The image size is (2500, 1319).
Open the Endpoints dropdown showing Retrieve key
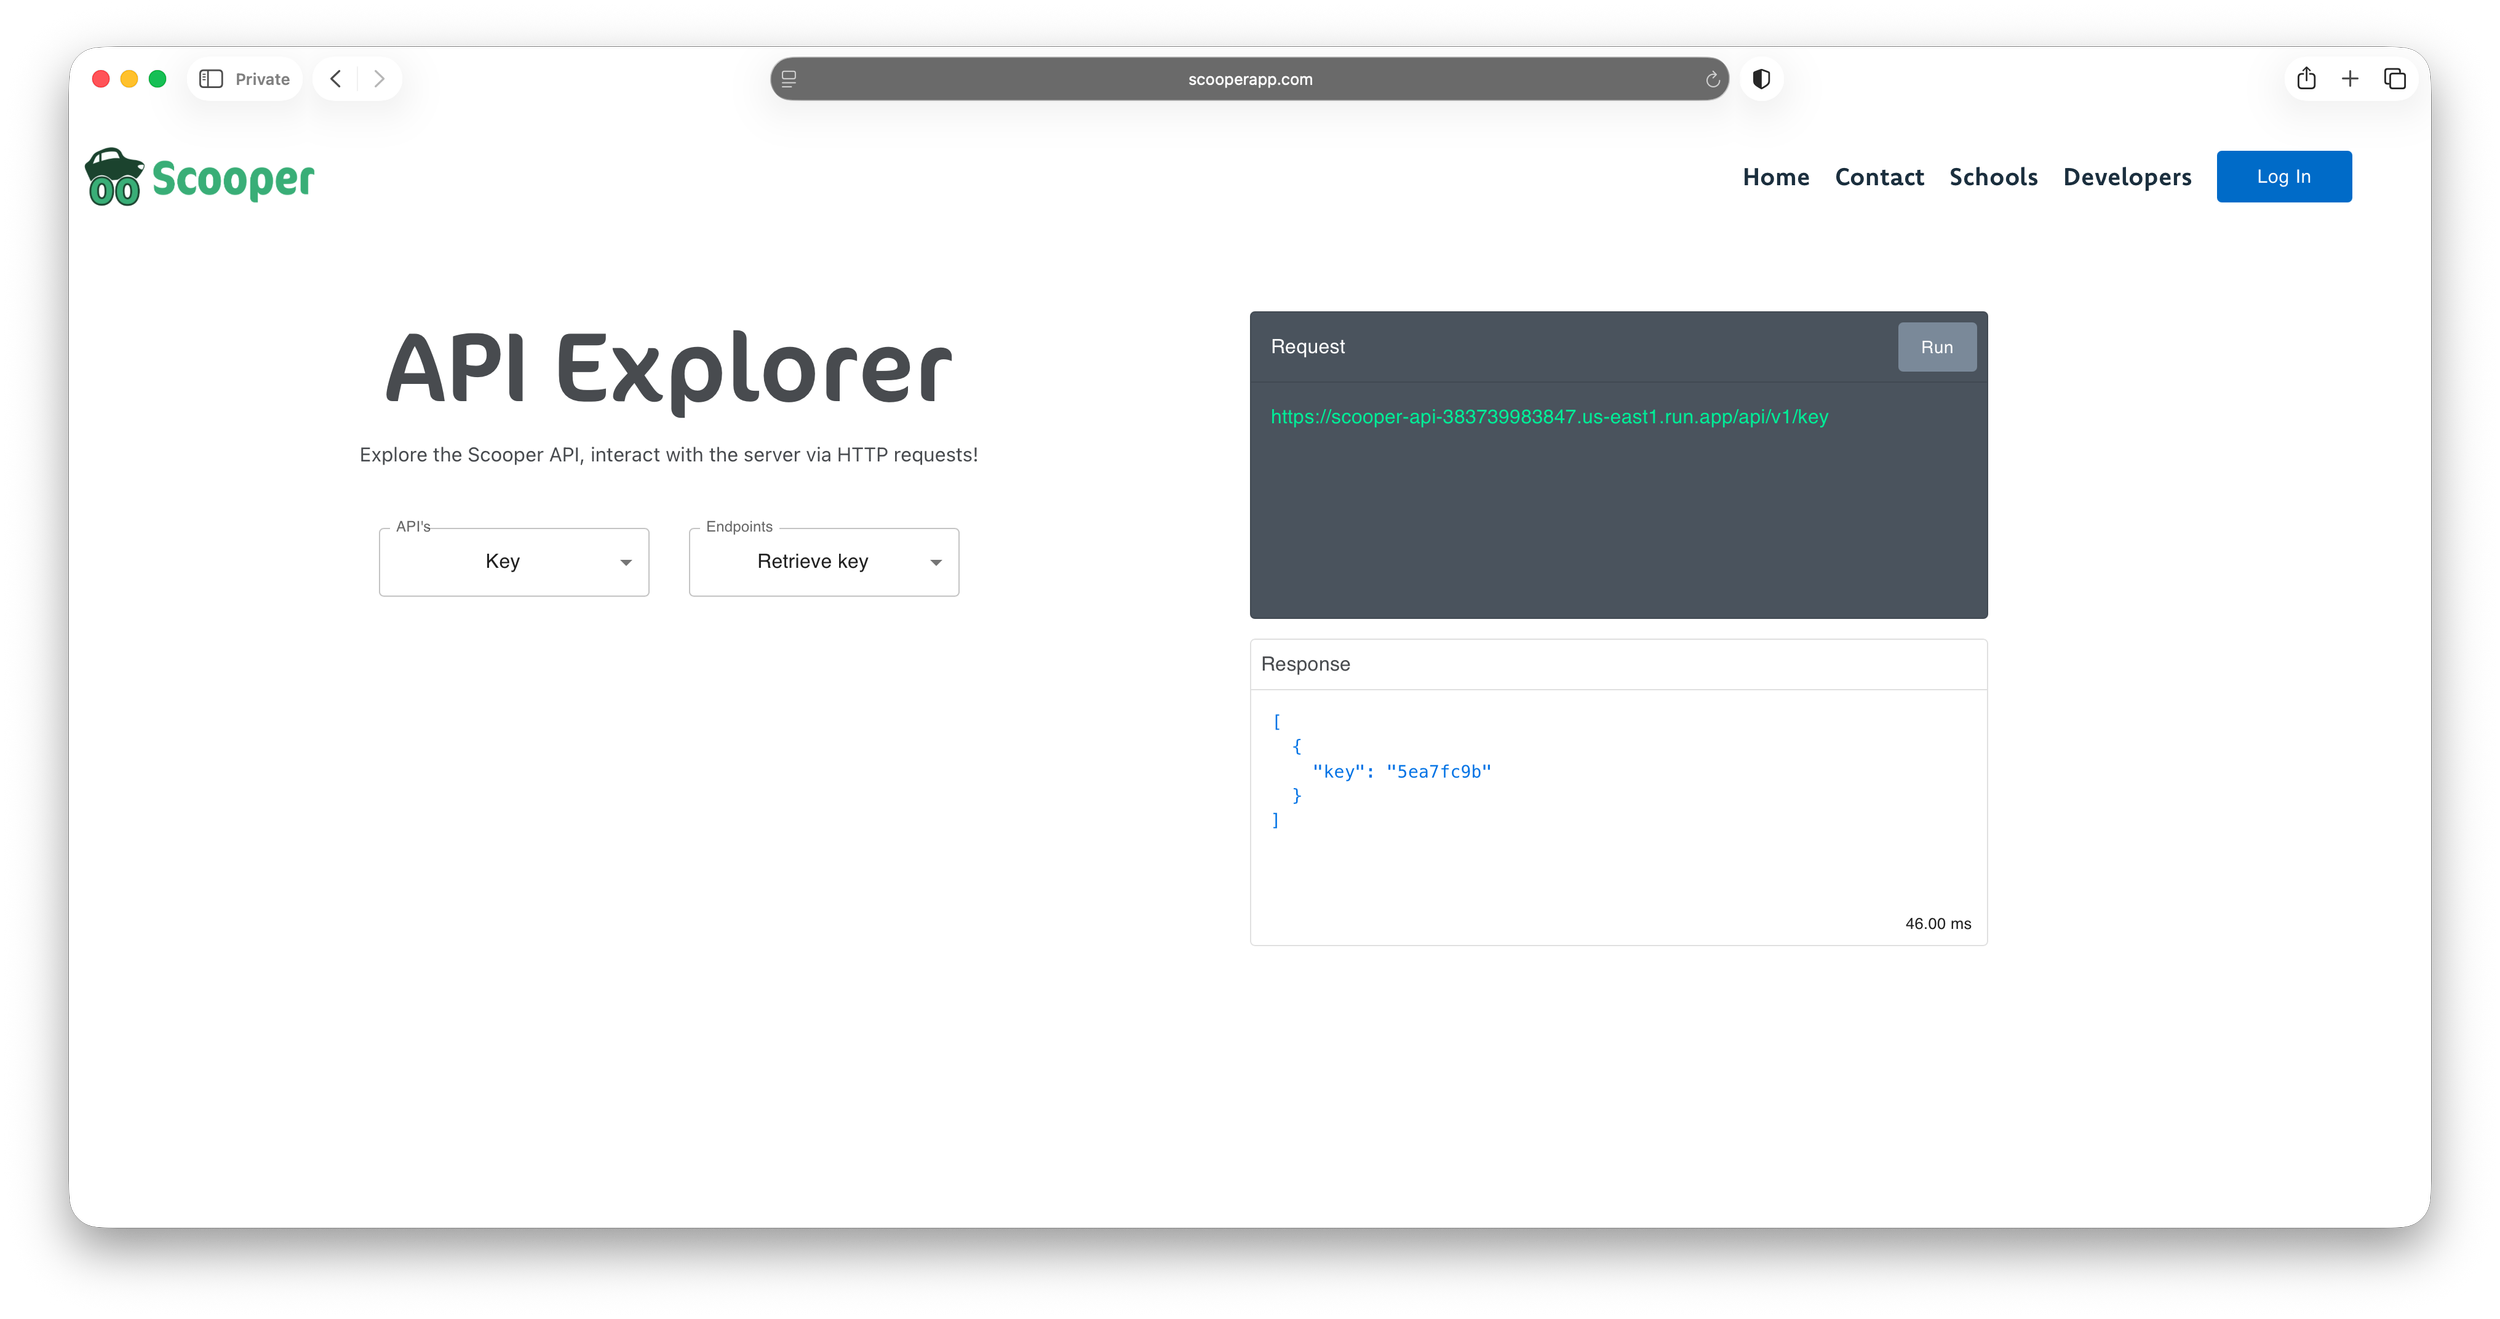point(824,562)
